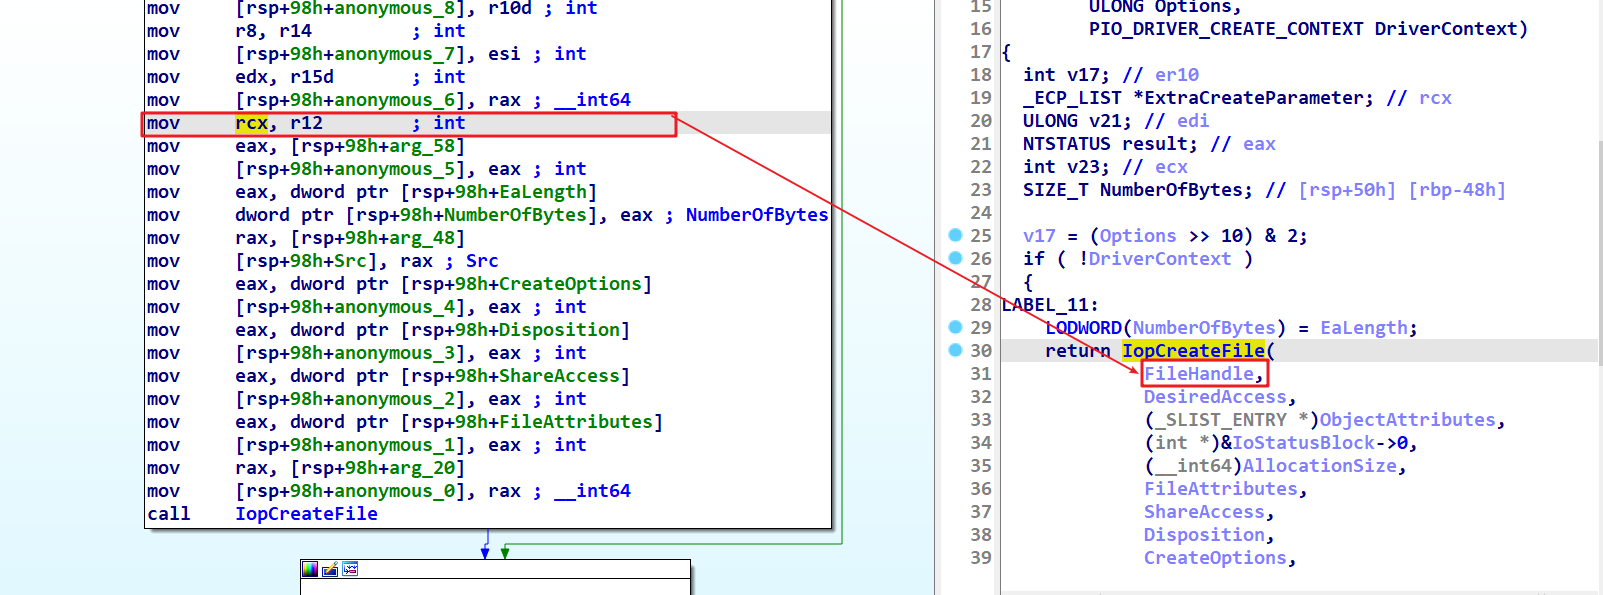The image size is (1603, 595).
Task: Select the highlighted rcx register operand
Action: coord(251,123)
